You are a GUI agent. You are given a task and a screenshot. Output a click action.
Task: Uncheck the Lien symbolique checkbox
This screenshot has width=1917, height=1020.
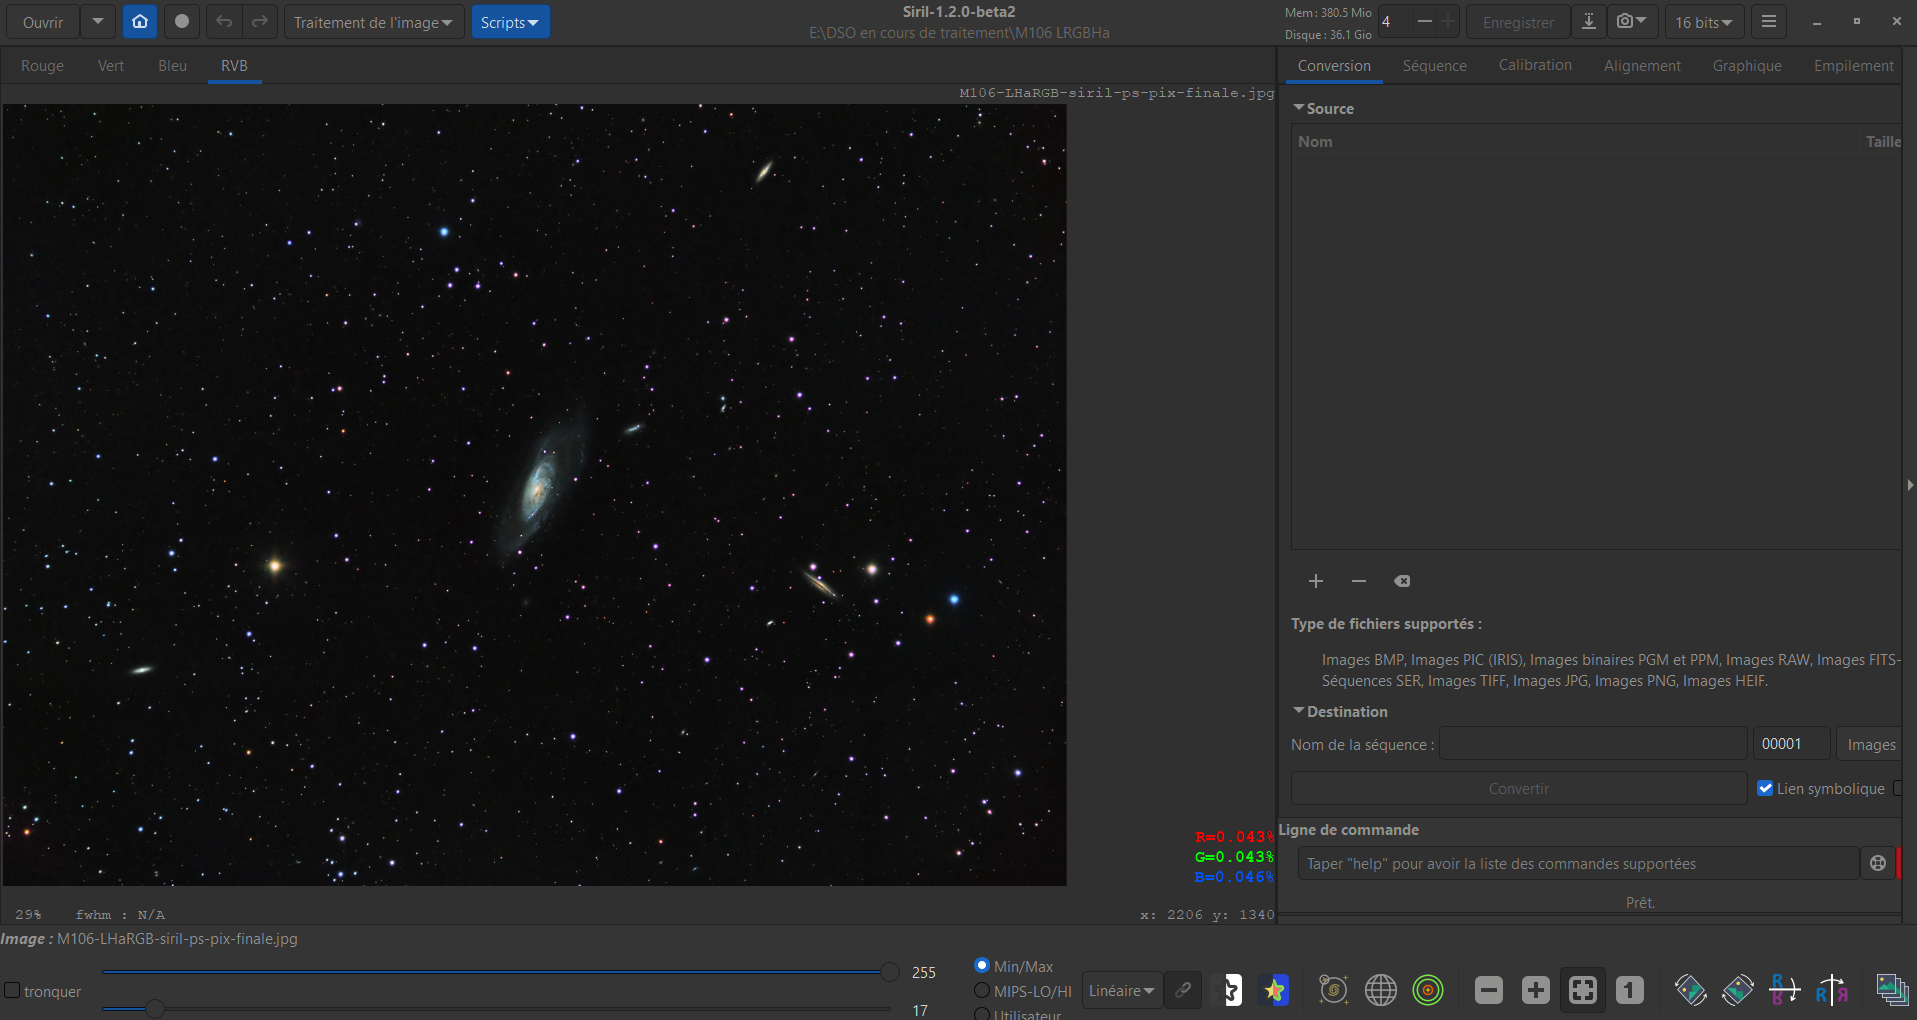tap(1765, 789)
